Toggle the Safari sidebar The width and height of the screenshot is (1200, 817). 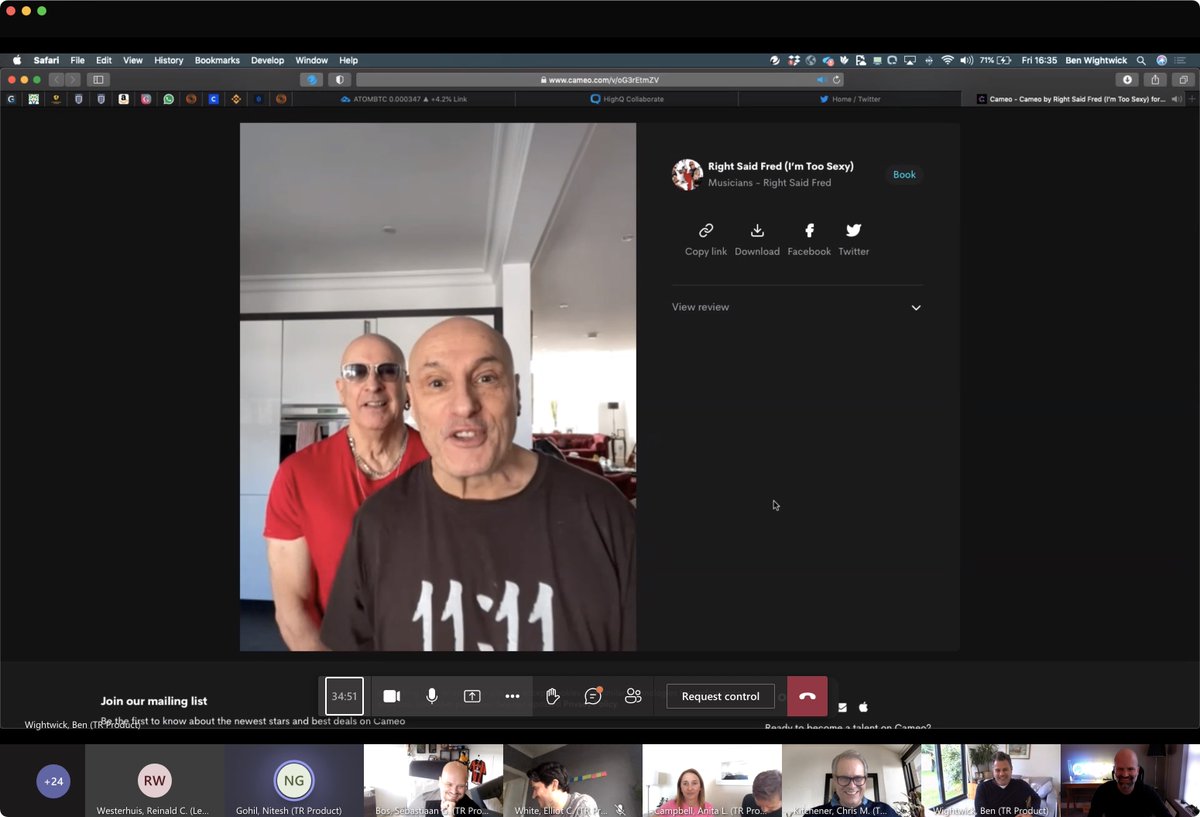98,79
